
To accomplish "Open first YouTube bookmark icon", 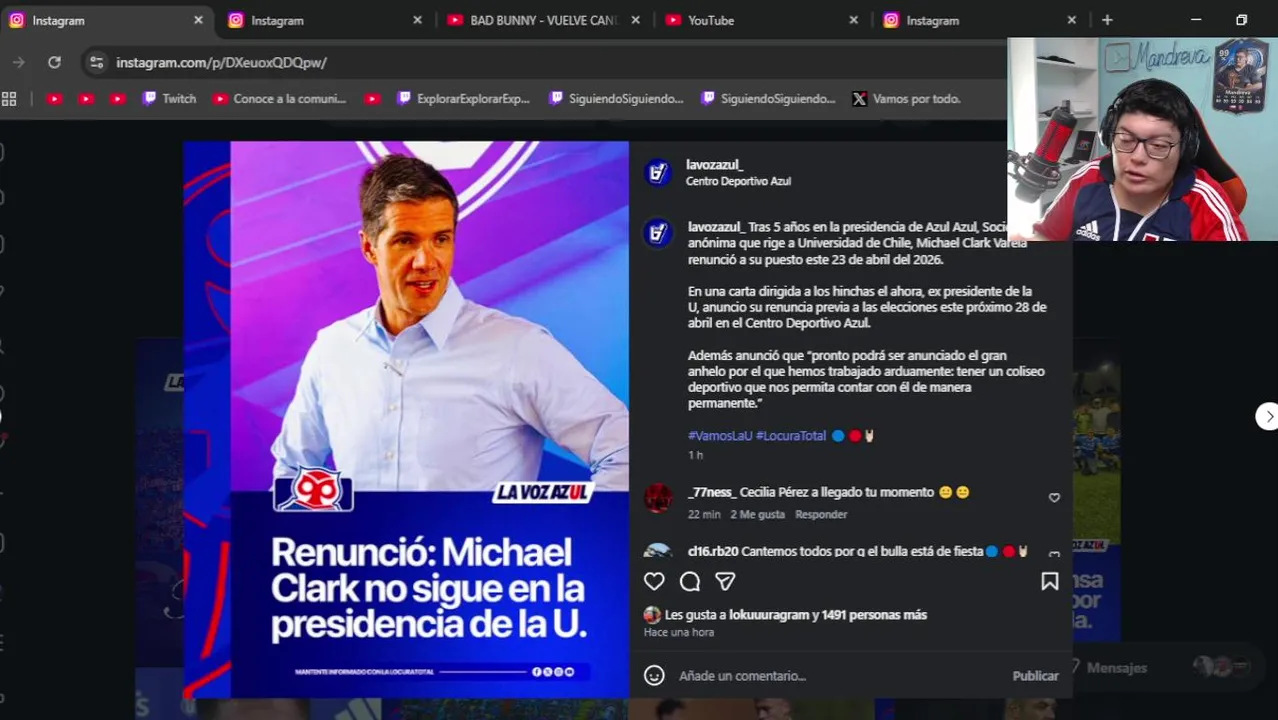I will (x=54, y=98).
